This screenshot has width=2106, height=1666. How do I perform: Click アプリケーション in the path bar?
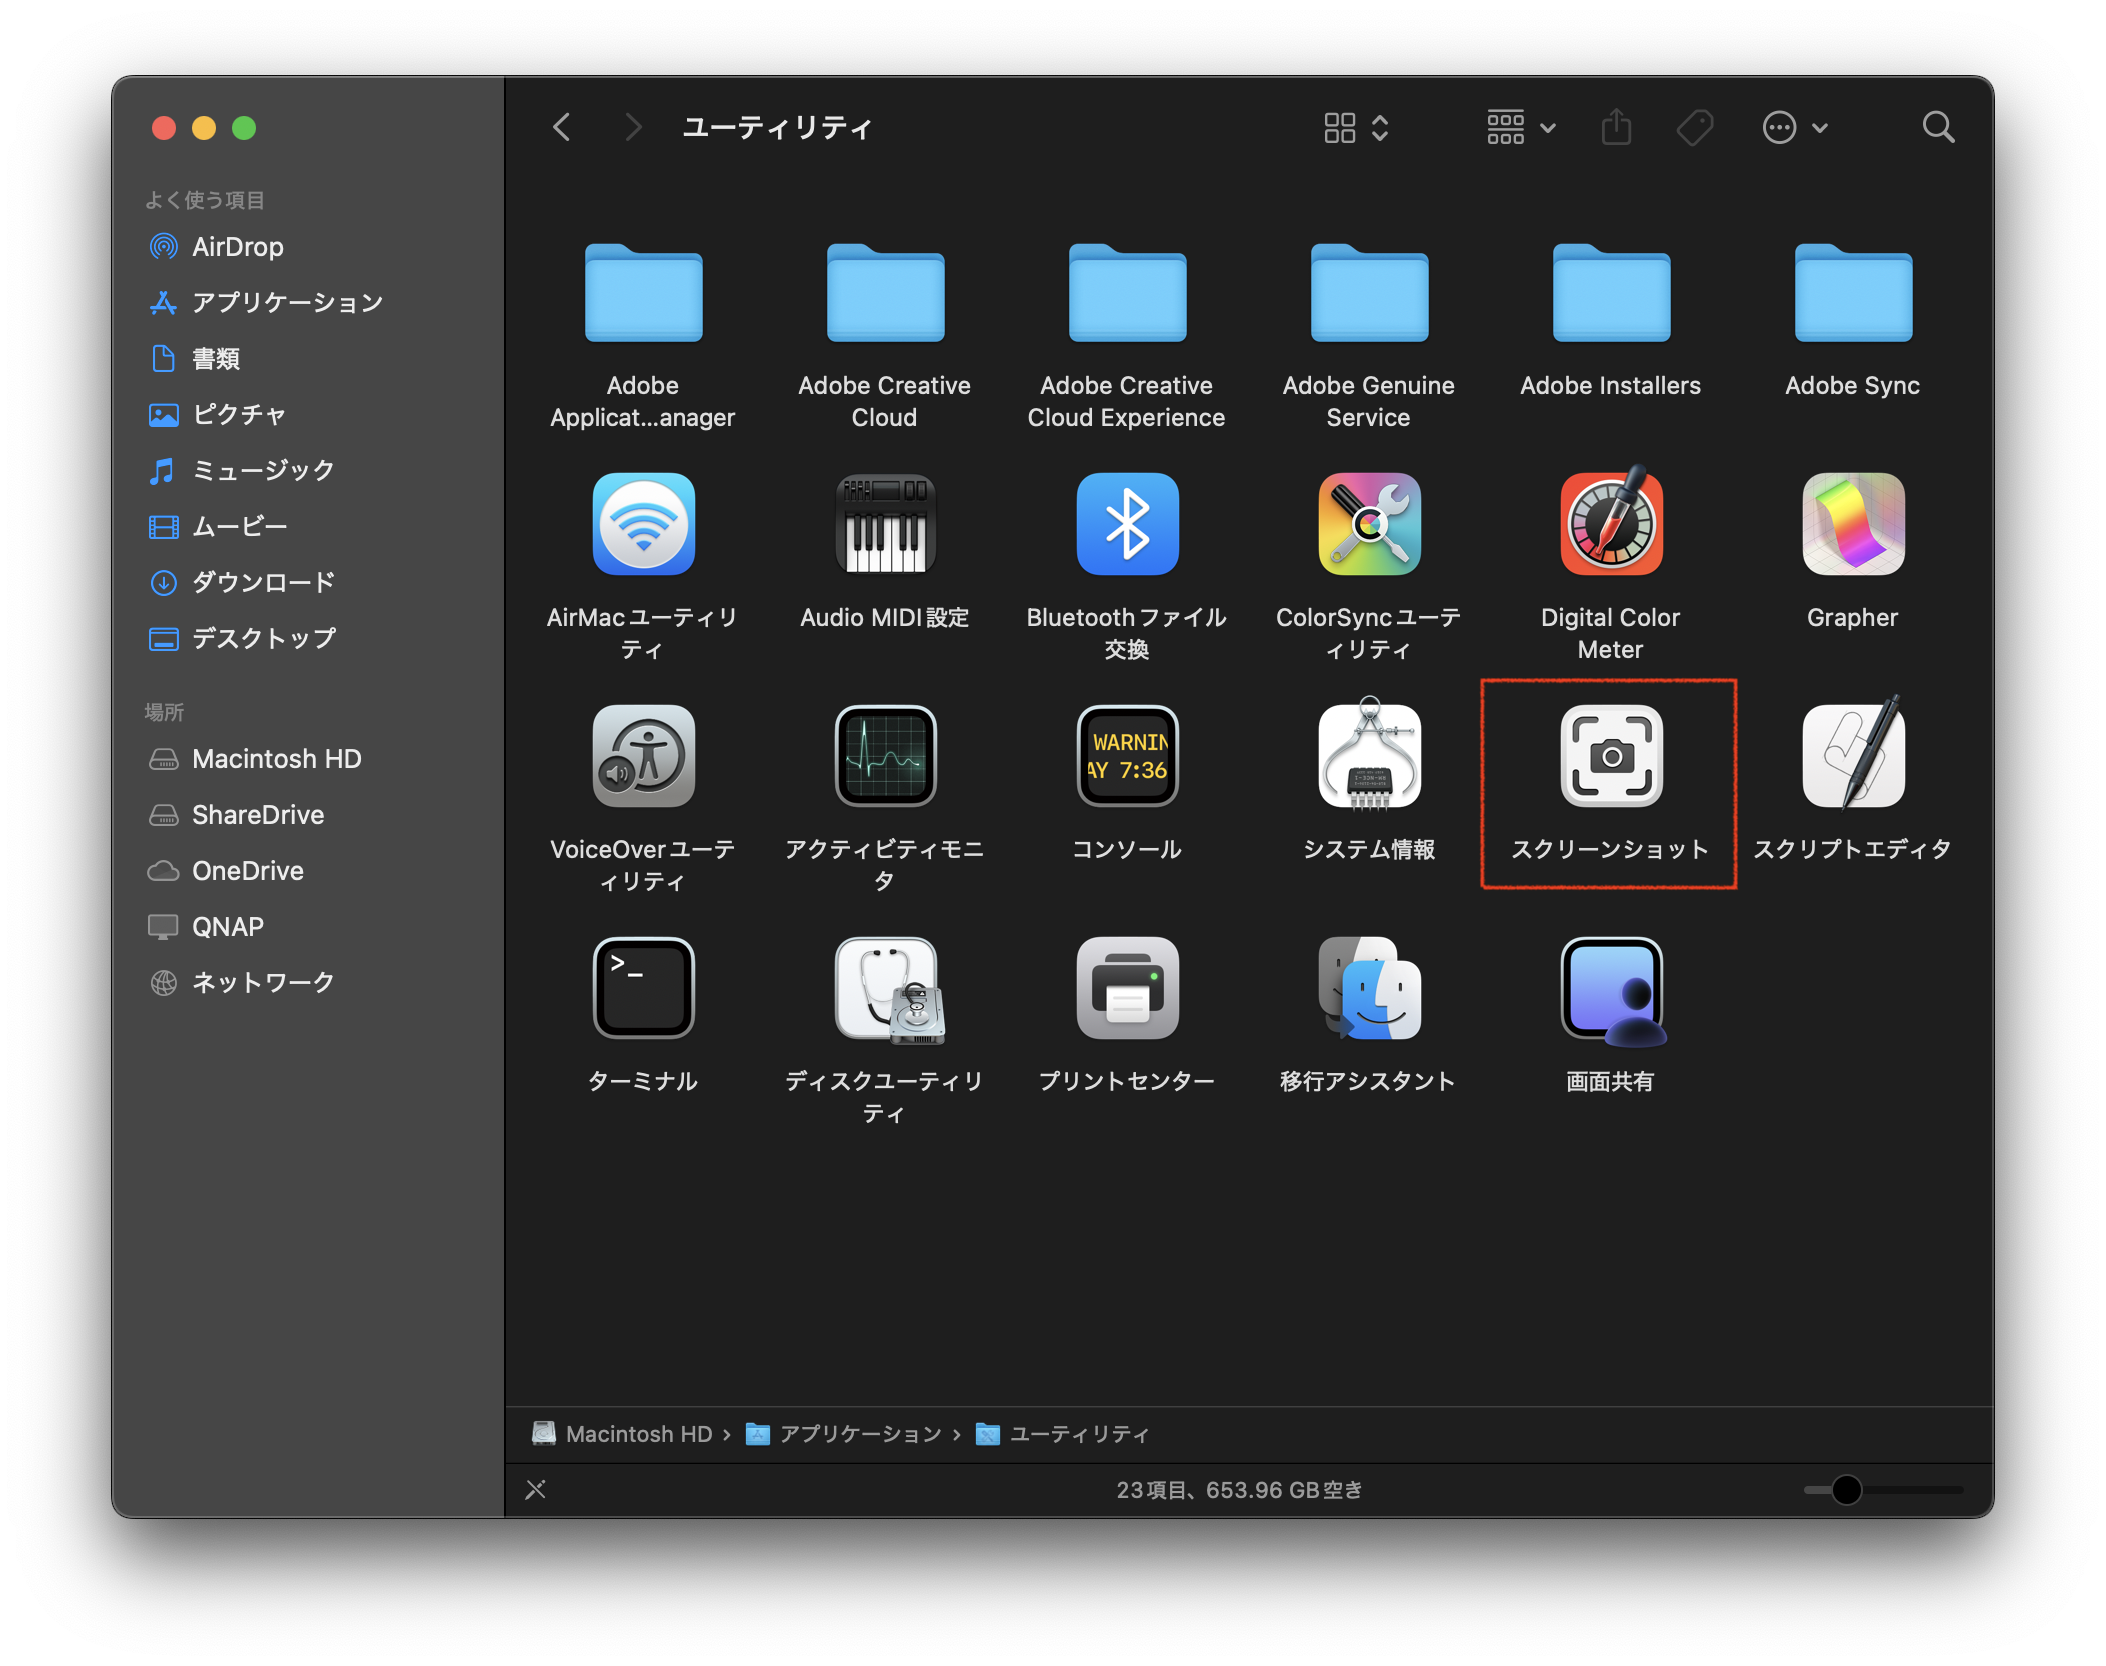(844, 1433)
